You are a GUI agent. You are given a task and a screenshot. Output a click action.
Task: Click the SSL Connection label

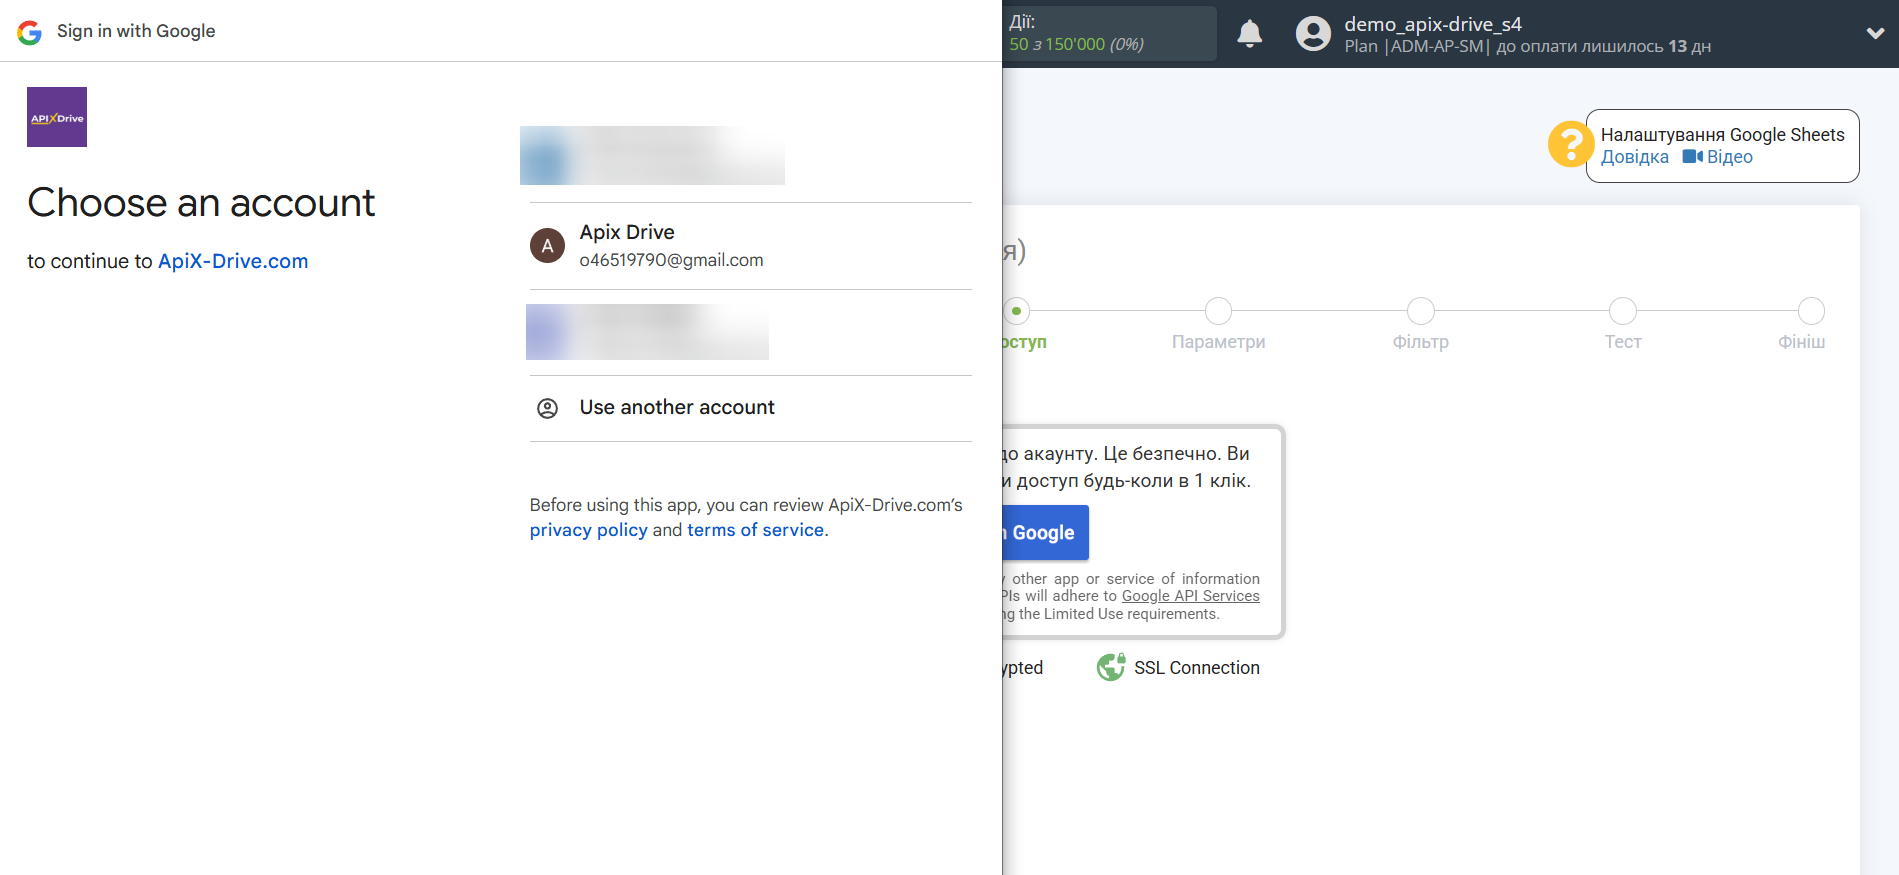[1196, 668]
